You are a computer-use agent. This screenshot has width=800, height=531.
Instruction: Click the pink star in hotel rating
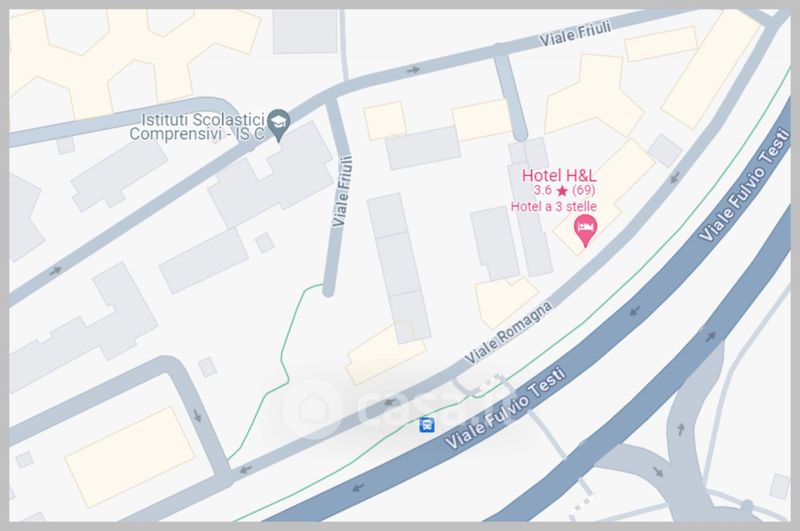(562, 191)
